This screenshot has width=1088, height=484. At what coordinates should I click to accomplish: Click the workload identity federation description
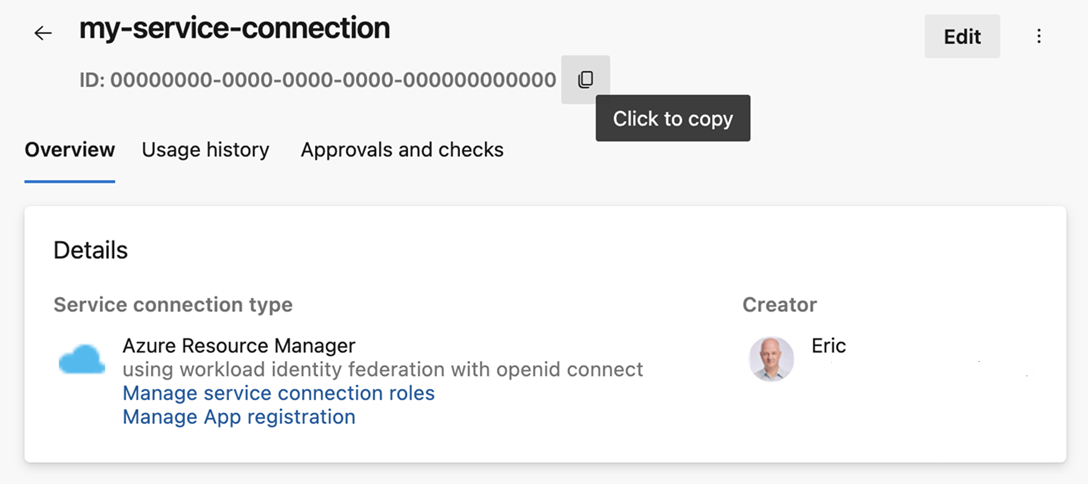click(382, 370)
